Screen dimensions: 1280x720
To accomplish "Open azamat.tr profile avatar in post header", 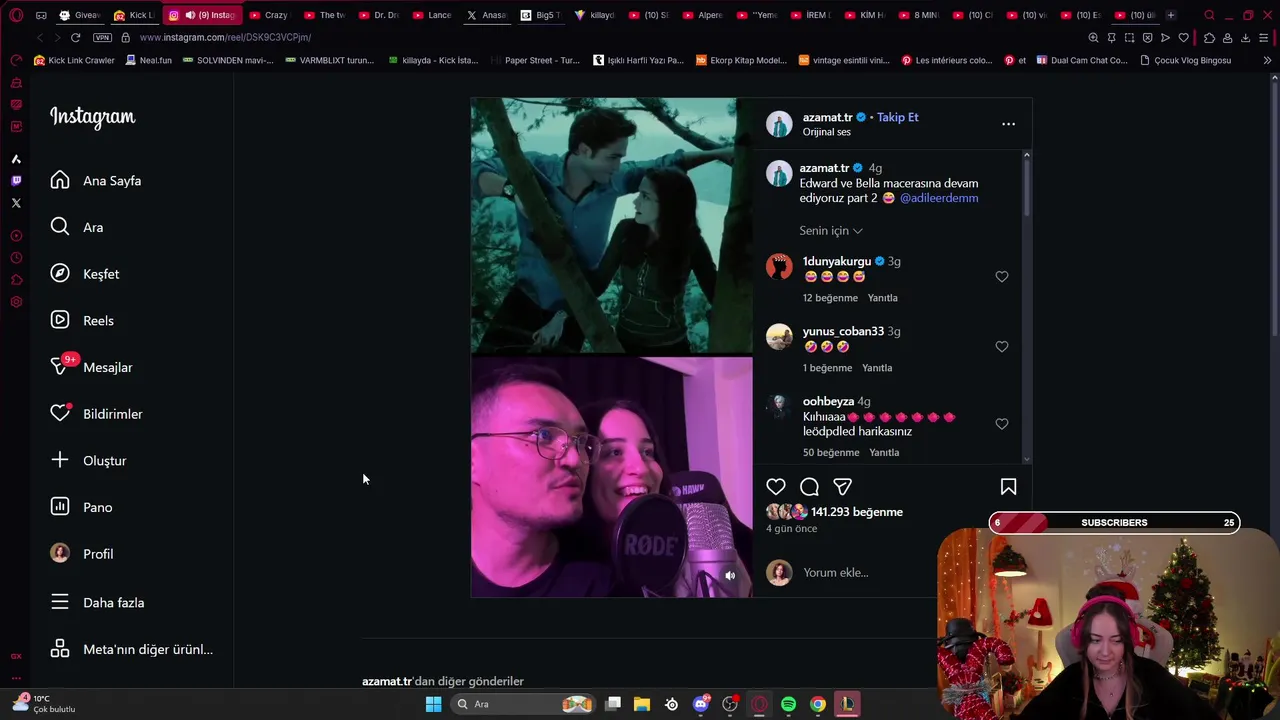I will [779, 124].
